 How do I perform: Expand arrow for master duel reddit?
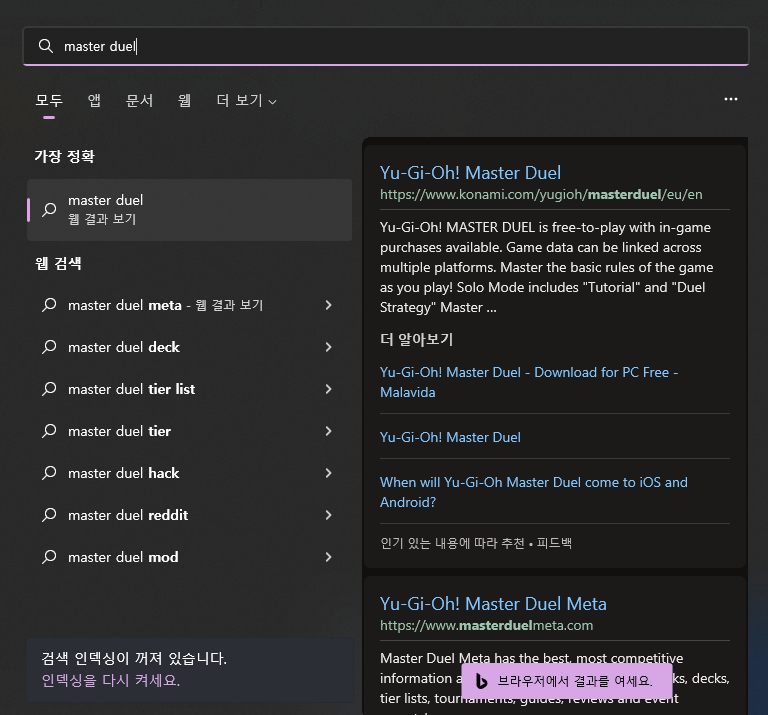328,515
